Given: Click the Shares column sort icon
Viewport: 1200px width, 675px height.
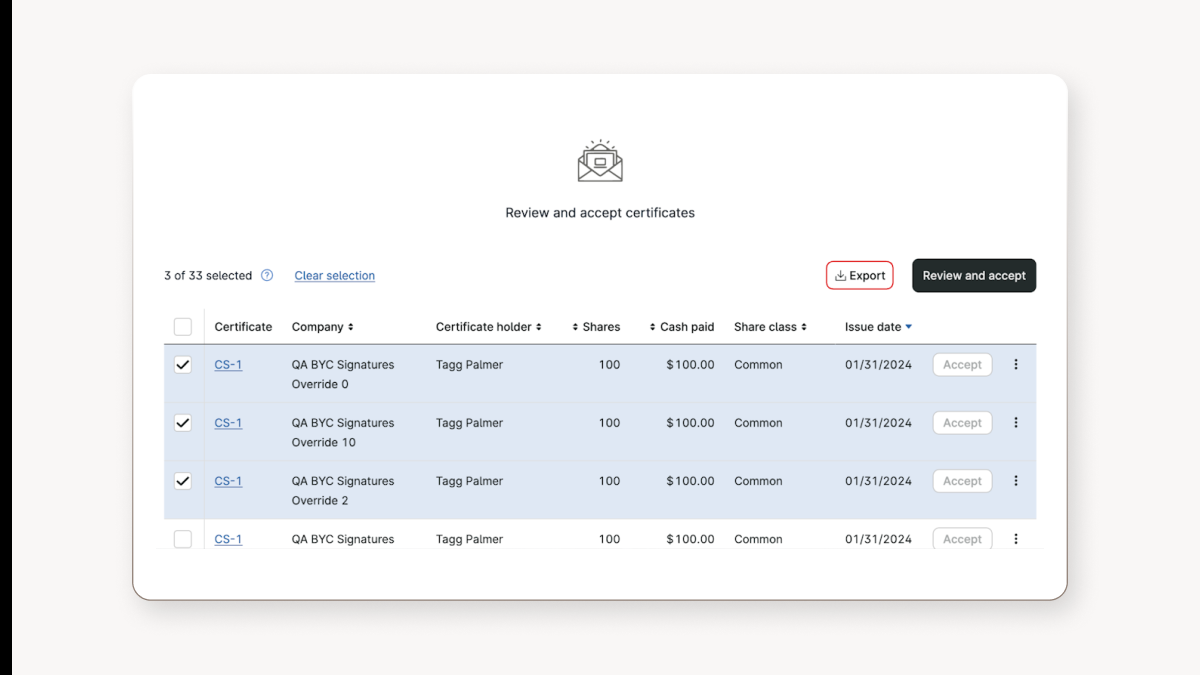Looking at the screenshot, I should pos(577,326).
